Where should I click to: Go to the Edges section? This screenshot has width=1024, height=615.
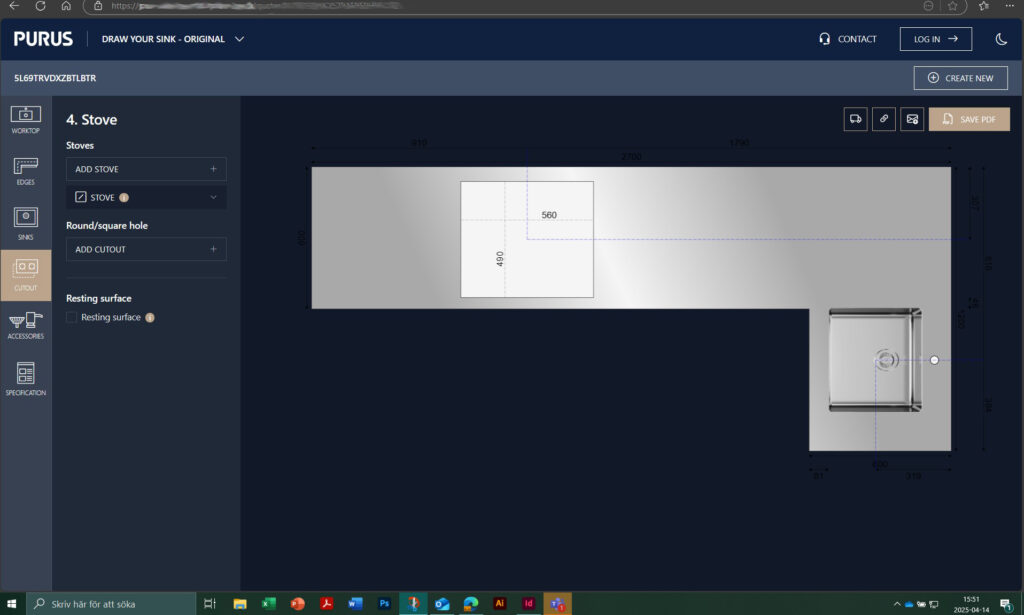[x=26, y=170]
